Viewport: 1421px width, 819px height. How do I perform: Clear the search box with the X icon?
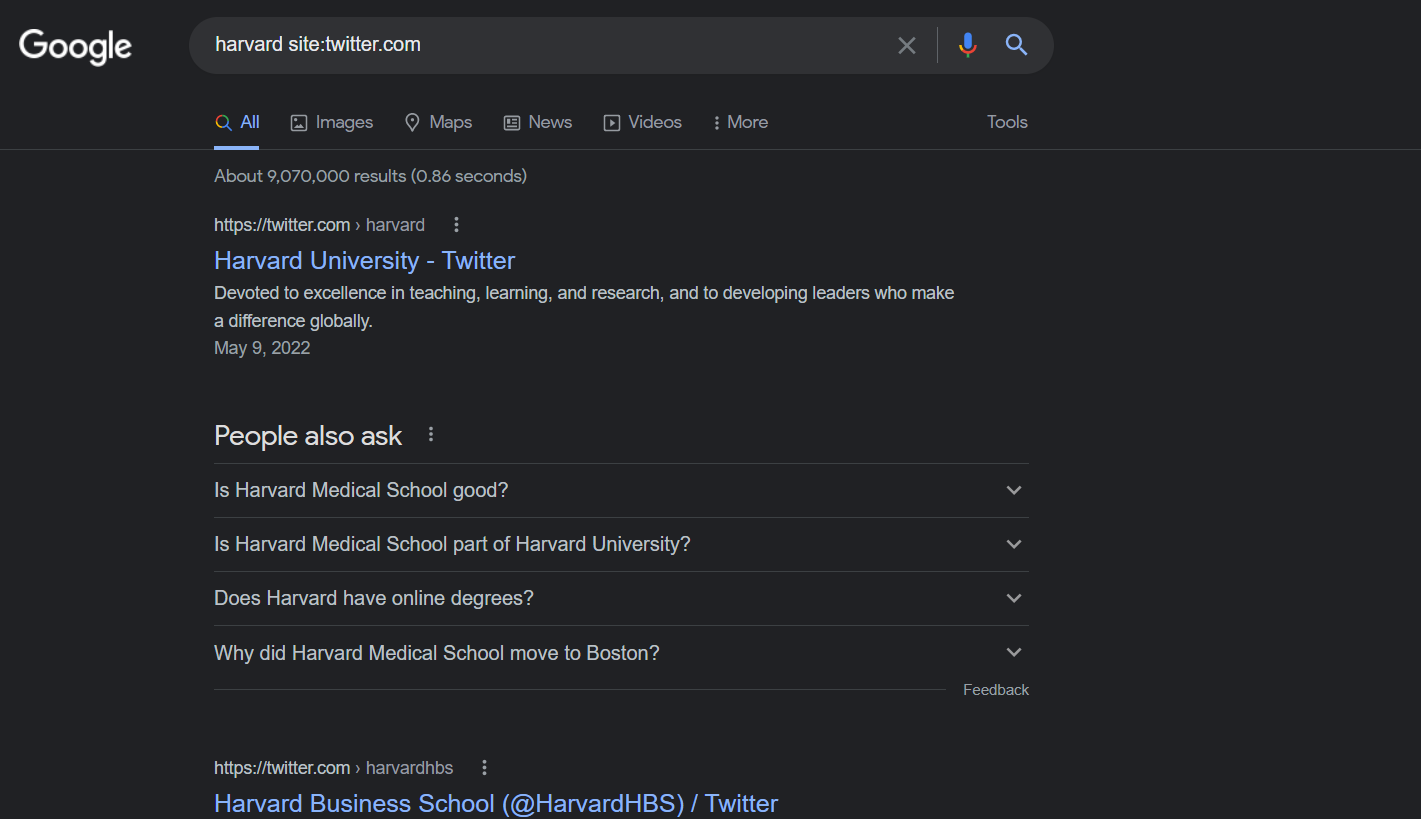906,45
